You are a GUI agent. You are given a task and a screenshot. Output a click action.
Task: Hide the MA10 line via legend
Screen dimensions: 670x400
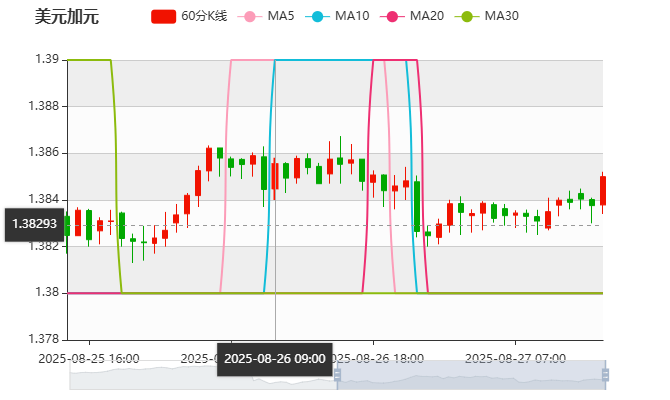[x=337, y=16]
